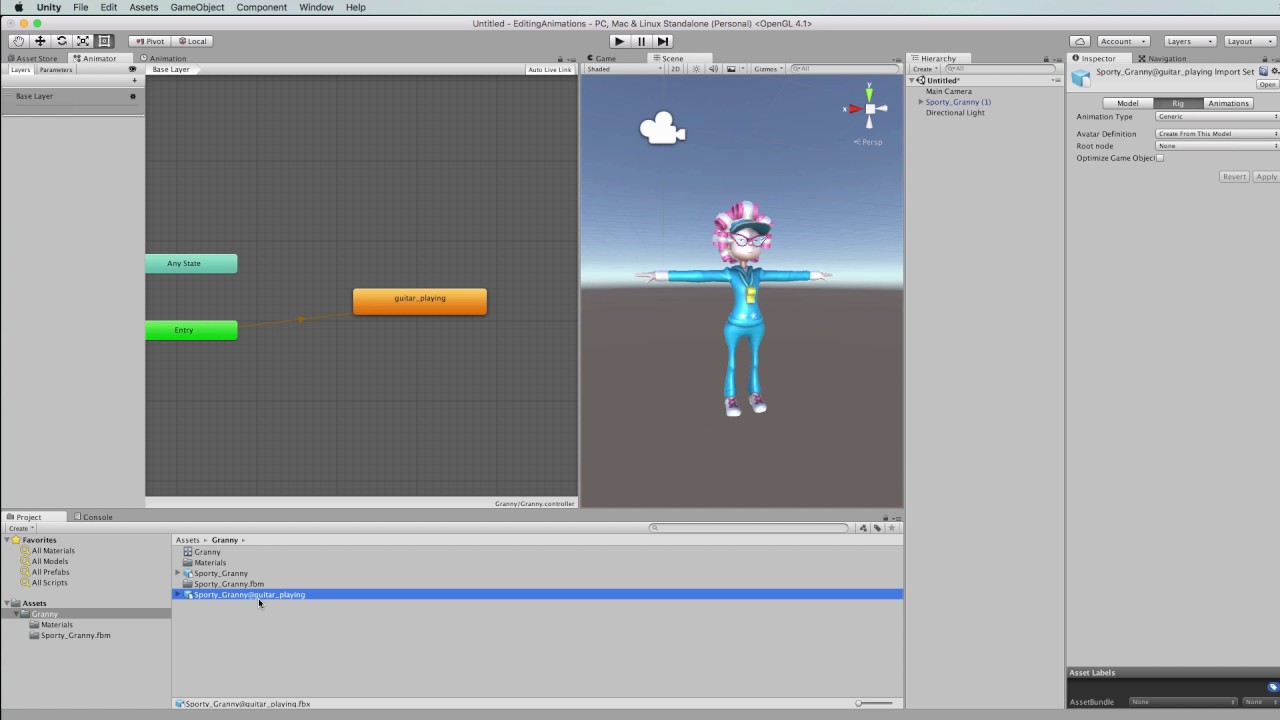Click the Step frame button

pos(662,41)
